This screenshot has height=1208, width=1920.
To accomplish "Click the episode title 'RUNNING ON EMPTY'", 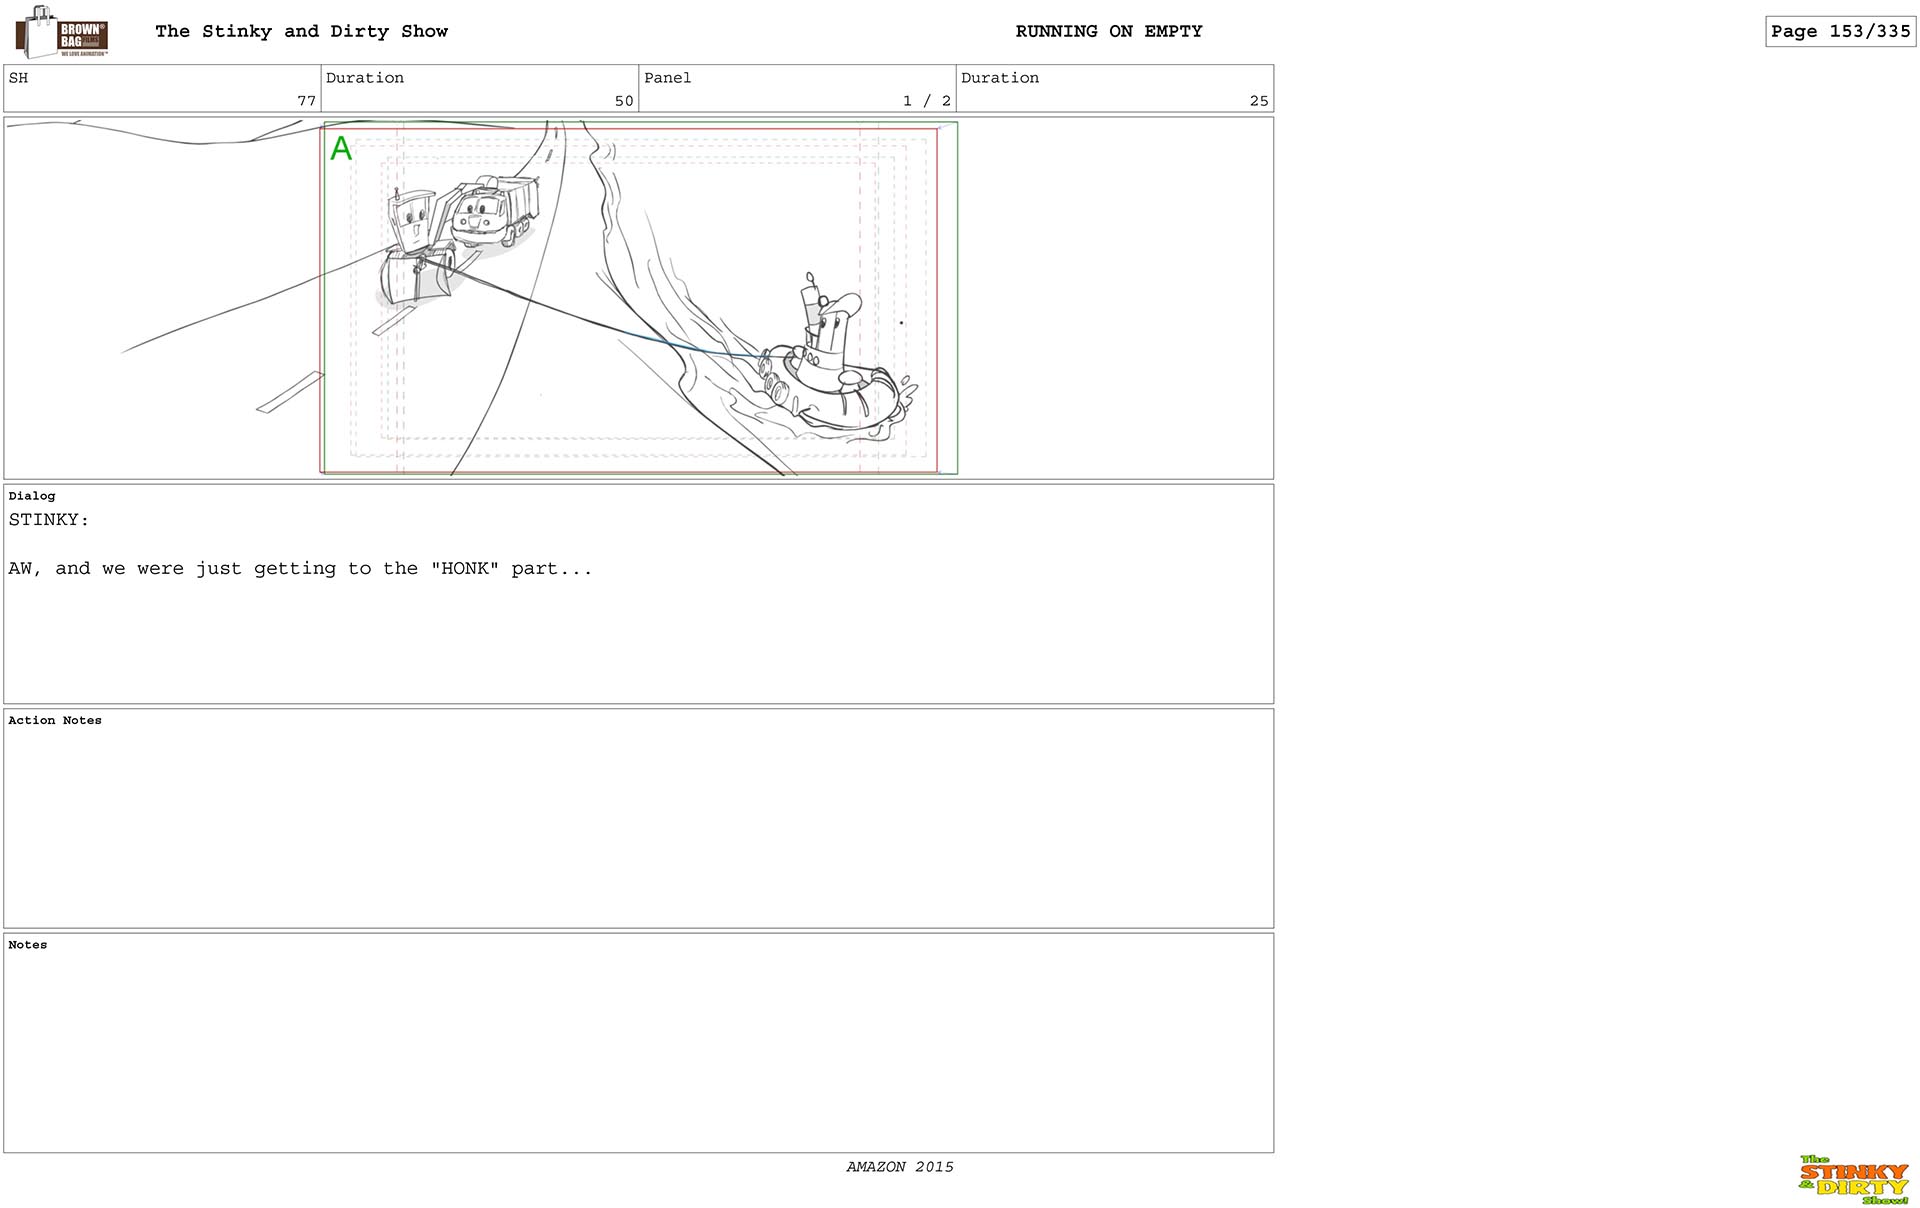I will coord(1109,31).
